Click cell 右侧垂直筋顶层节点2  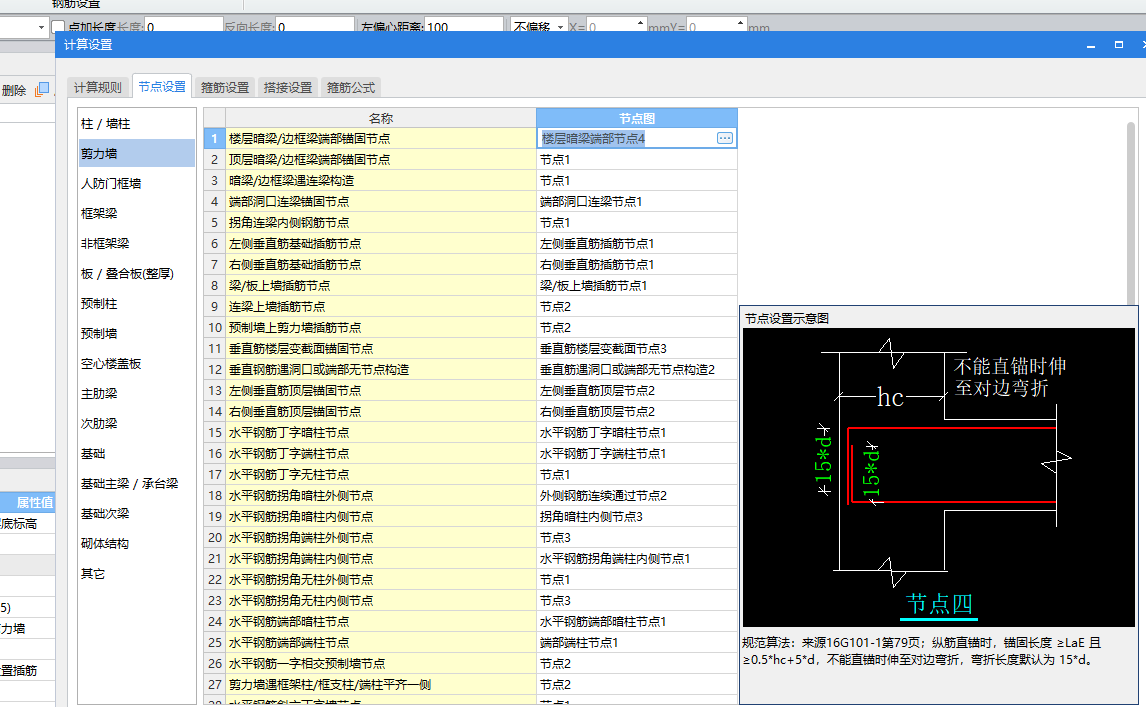pos(637,412)
